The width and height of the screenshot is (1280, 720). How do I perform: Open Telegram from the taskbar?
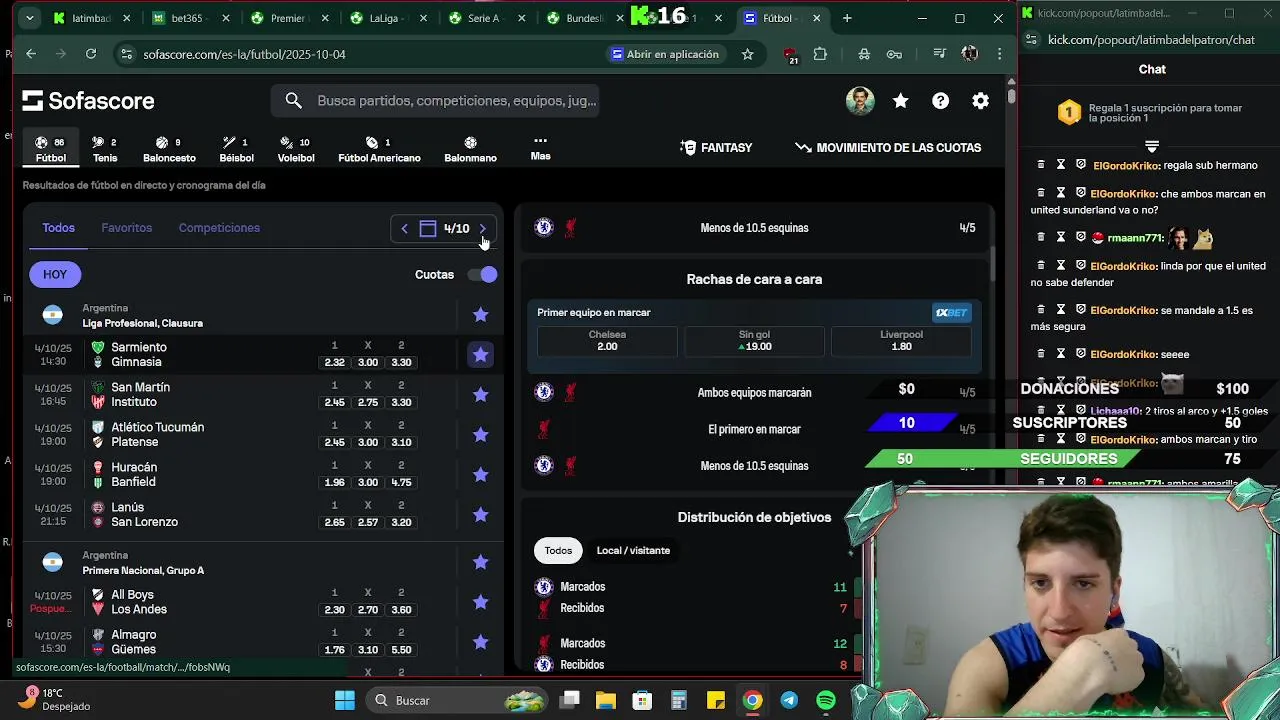click(789, 700)
